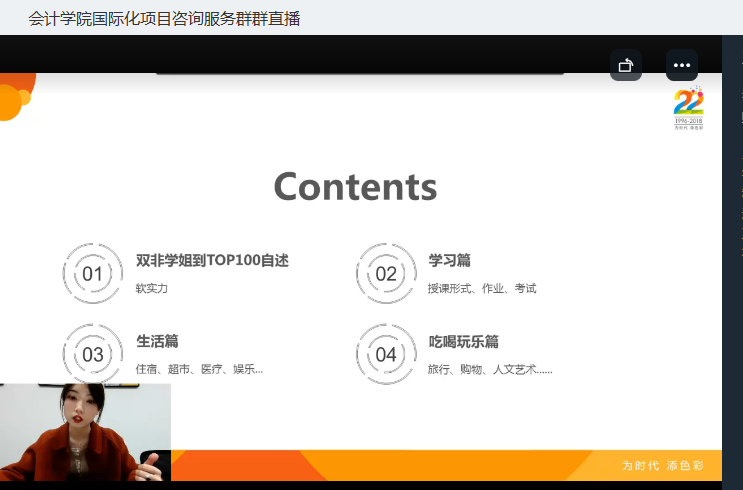Click the rotate screen icon in the top bar
This screenshot has width=743, height=490.
626,65
